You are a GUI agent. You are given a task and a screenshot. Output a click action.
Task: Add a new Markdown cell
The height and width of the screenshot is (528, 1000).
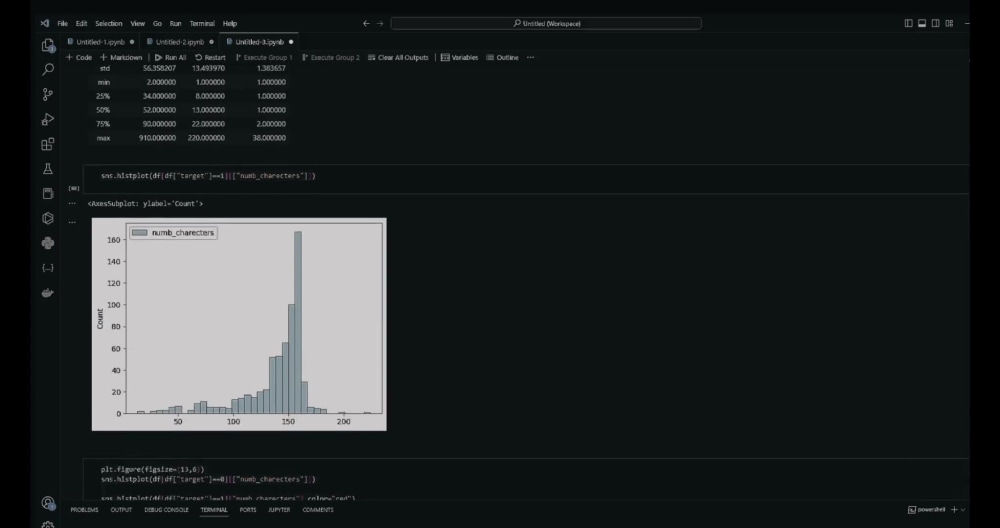tap(121, 57)
